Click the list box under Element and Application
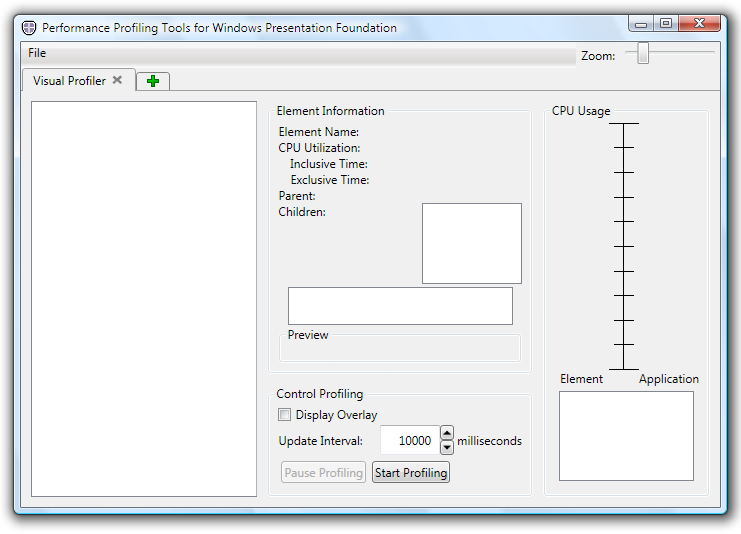Screen dimensions: 741x534 626,436
